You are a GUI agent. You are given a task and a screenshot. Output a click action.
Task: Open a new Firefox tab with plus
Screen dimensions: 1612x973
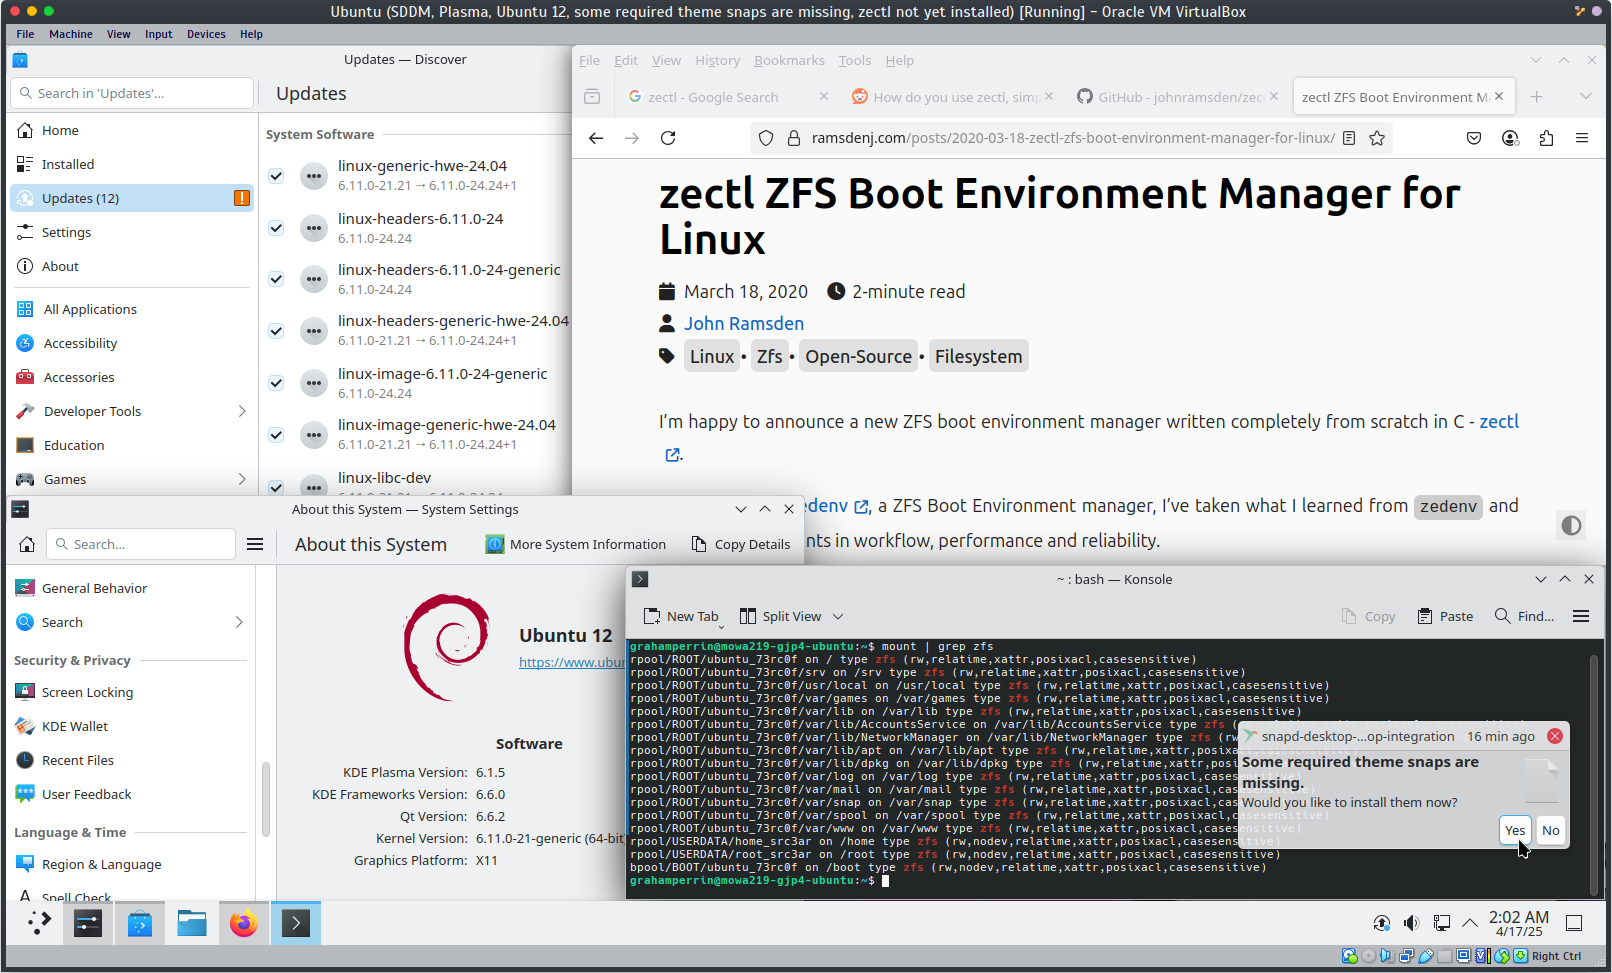1537,97
